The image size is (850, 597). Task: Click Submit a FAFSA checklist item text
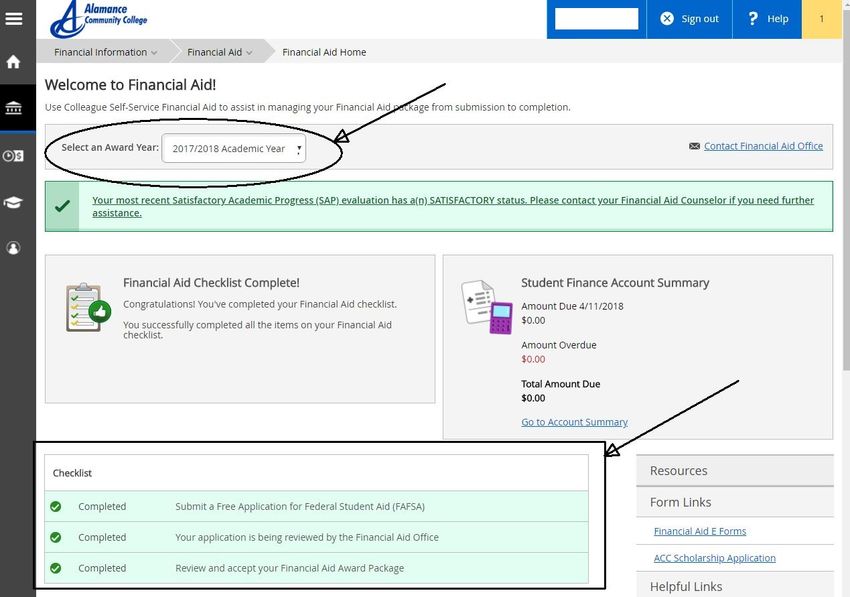(300, 506)
